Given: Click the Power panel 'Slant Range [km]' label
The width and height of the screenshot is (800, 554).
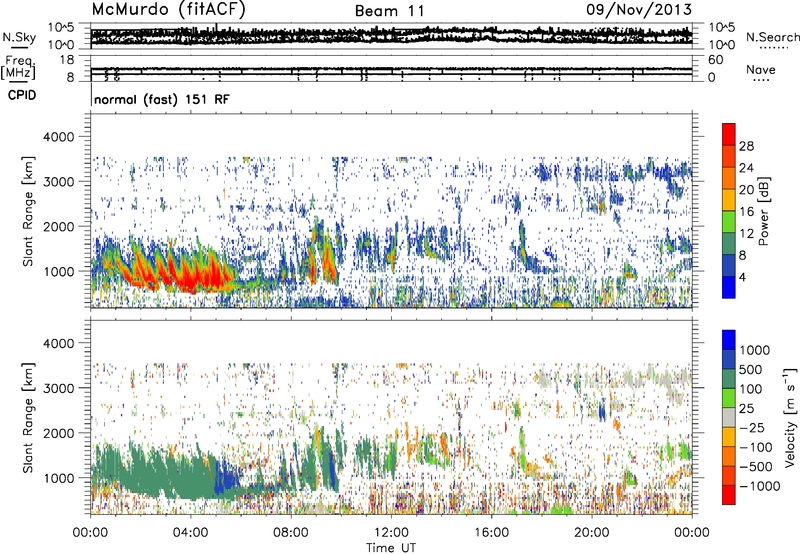Looking at the screenshot, I should coord(28,211).
